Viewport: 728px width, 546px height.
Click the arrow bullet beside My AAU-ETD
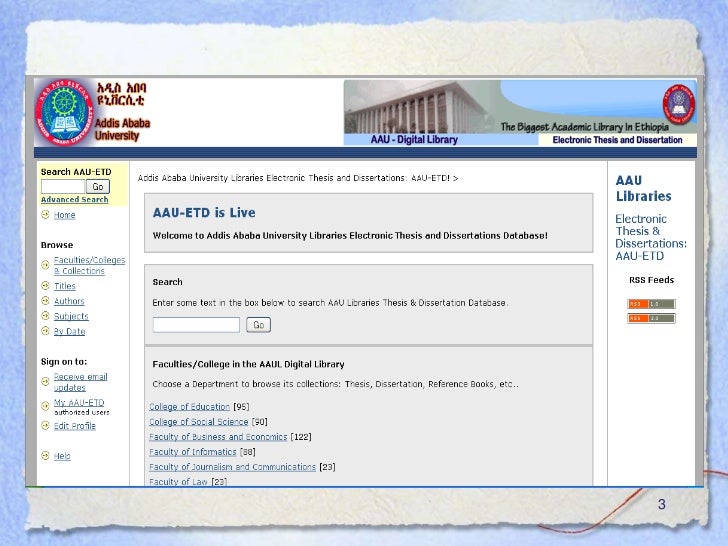(x=45, y=406)
